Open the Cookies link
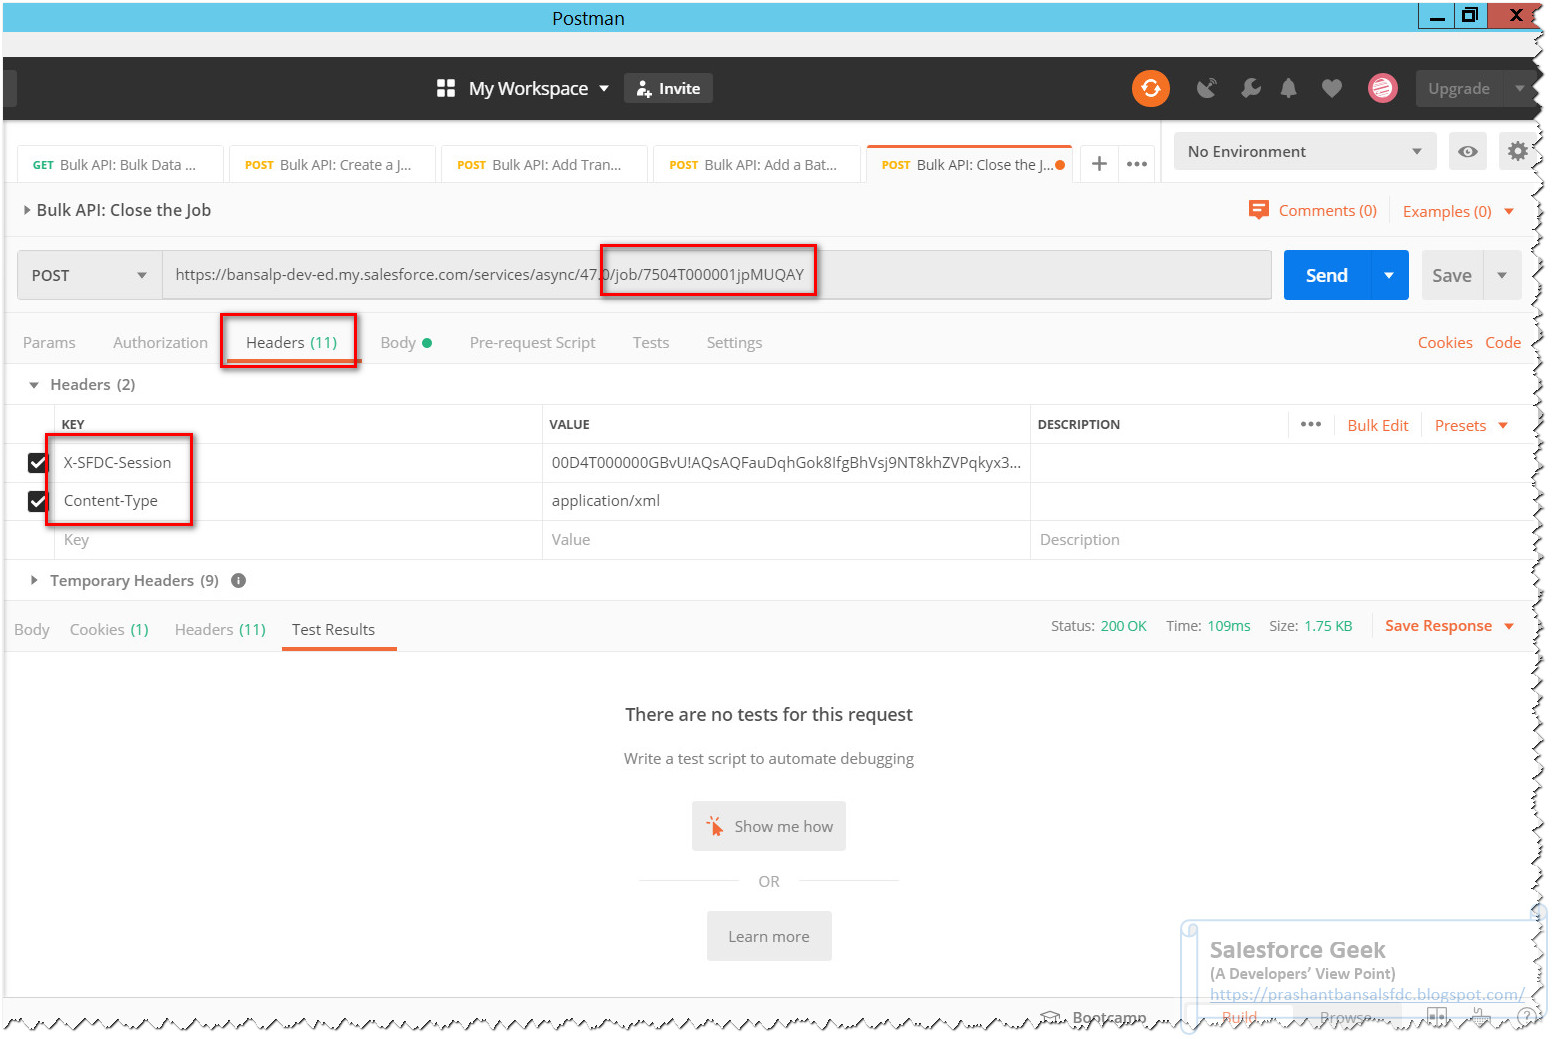This screenshot has height=1039, width=1553. pyautogui.click(x=1445, y=342)
